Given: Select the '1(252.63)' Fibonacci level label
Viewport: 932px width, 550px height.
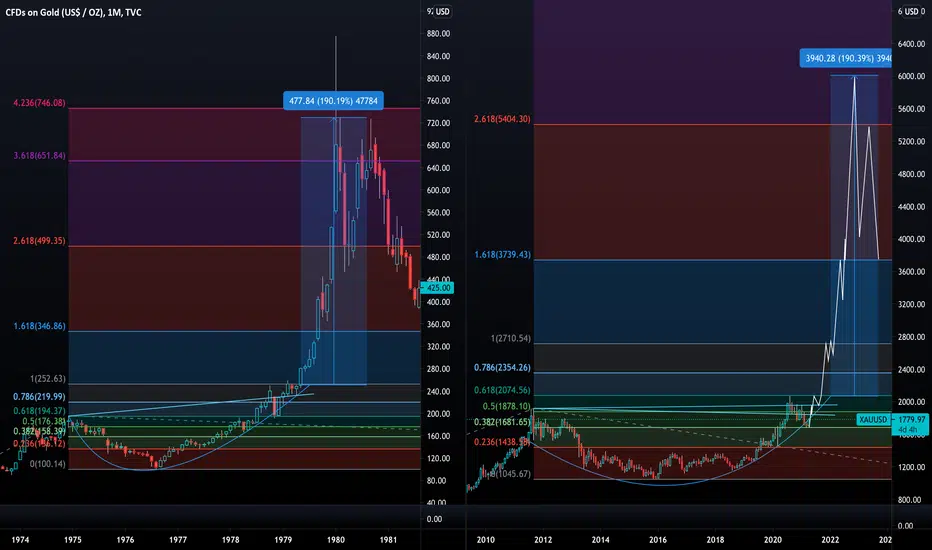Looking at the screenshot, I should click(x=48, y=379).
